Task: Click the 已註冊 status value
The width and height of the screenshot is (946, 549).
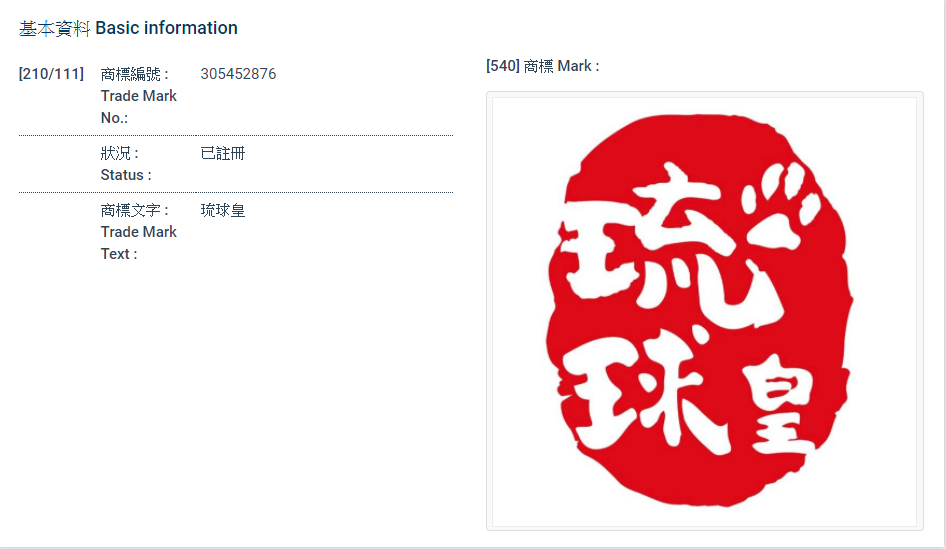Action: point(222,153)
